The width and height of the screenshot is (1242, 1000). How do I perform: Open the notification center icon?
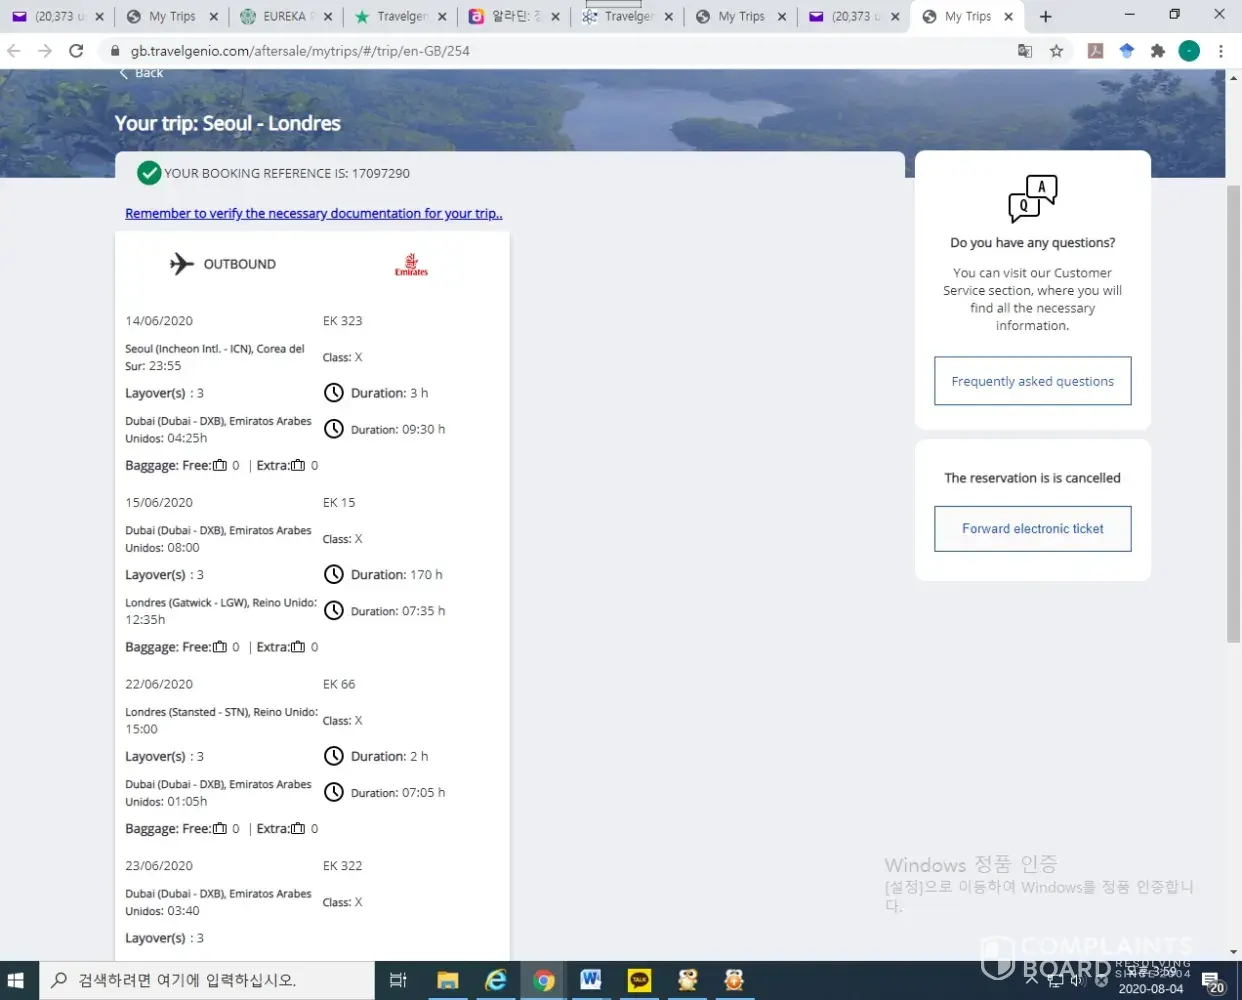(1212, 981)
